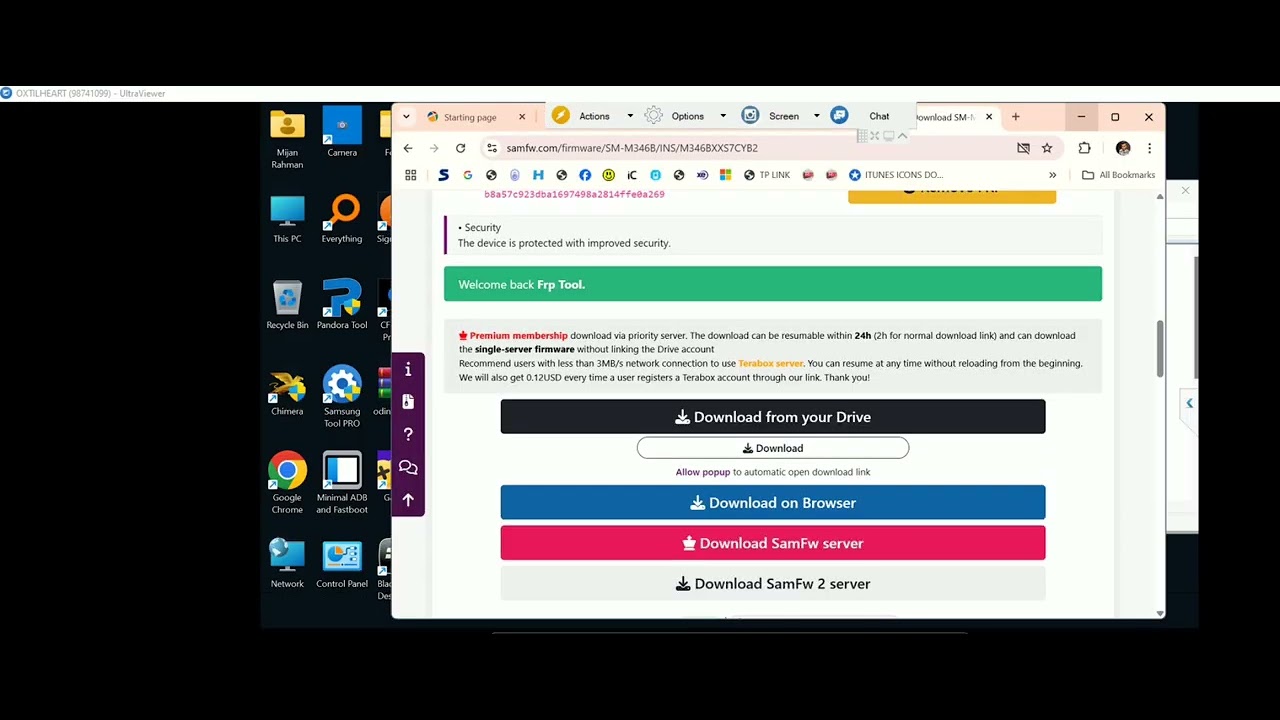
Task: Click the scrollbar down arrow
Action: (x=1160, y=612)
